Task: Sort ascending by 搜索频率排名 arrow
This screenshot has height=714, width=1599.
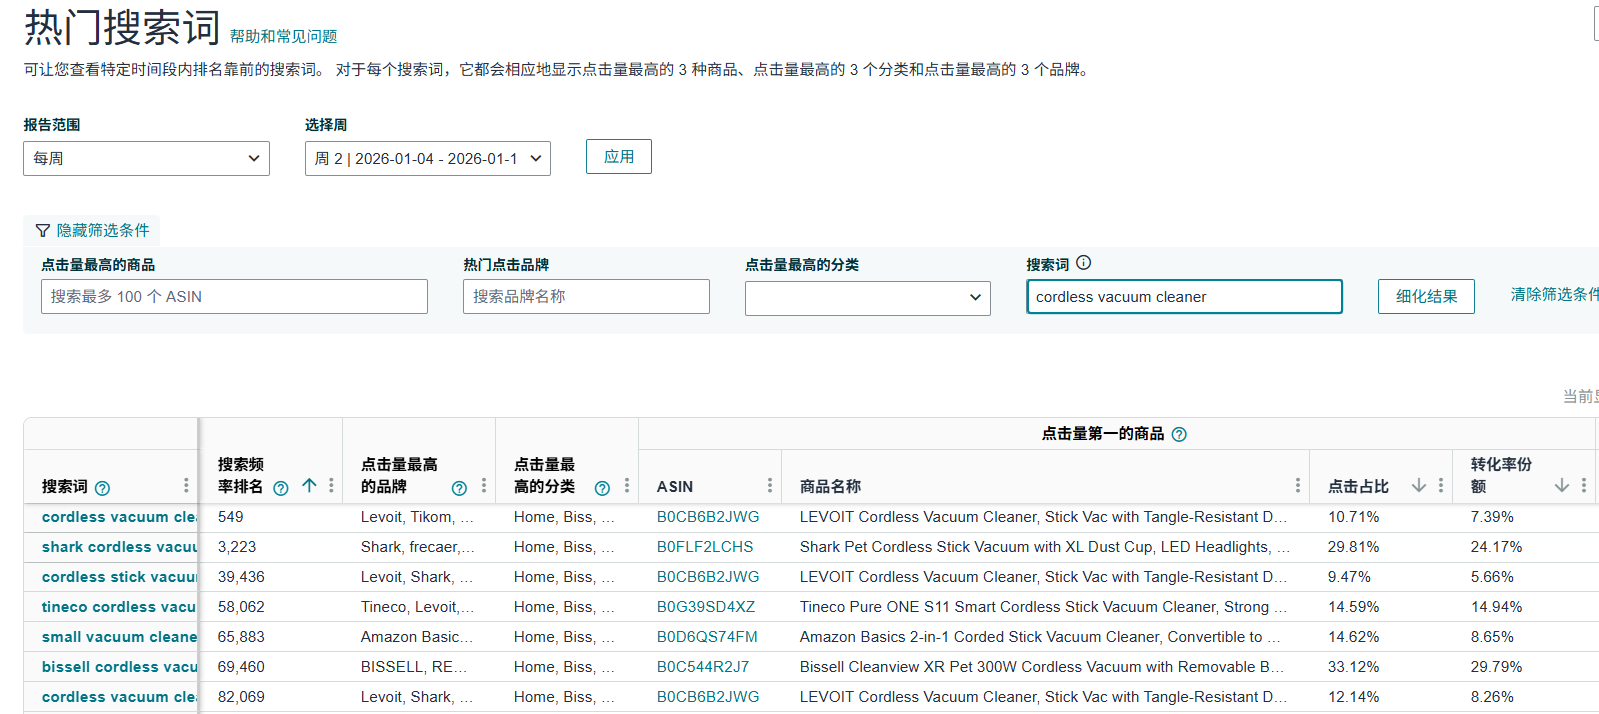Action: [x=309, y=486]
